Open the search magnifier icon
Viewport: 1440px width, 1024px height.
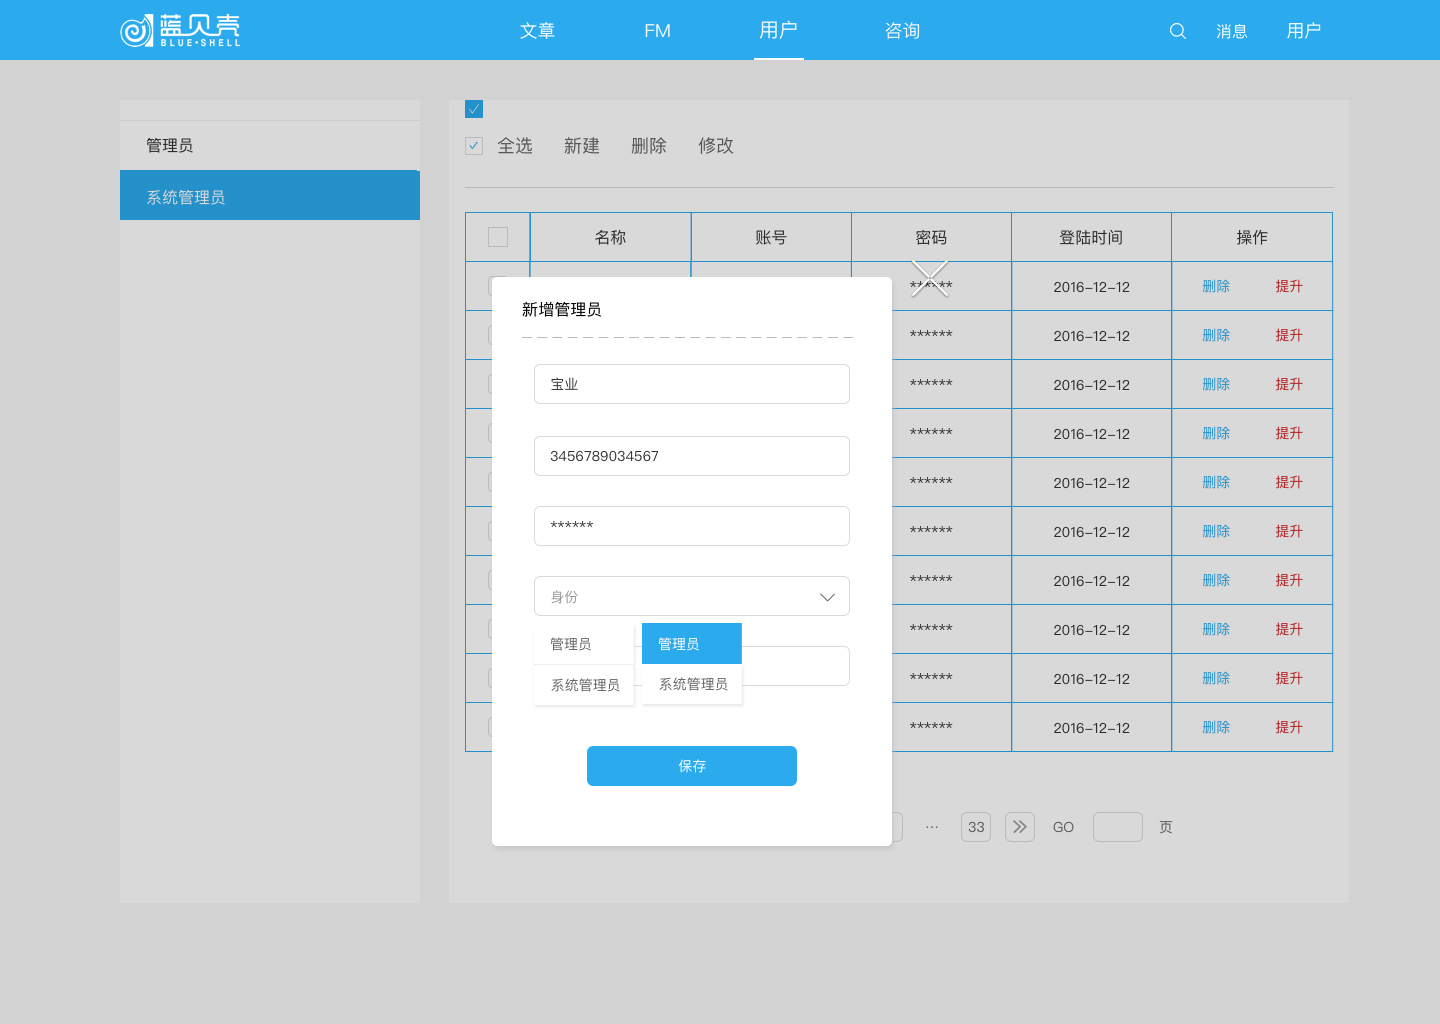pyautogui.click(x=1178, y=31)
